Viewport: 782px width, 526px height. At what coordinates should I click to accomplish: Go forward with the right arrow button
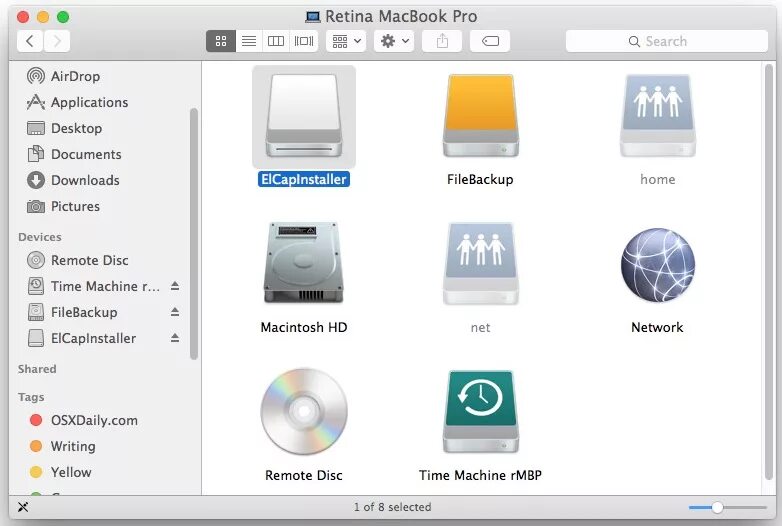pyautogui.click(x=57, y=41)
